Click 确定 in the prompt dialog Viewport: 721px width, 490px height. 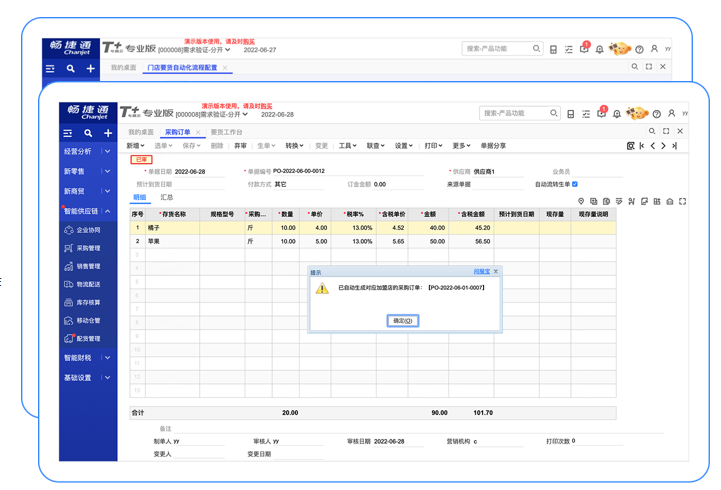coord(402,321)
